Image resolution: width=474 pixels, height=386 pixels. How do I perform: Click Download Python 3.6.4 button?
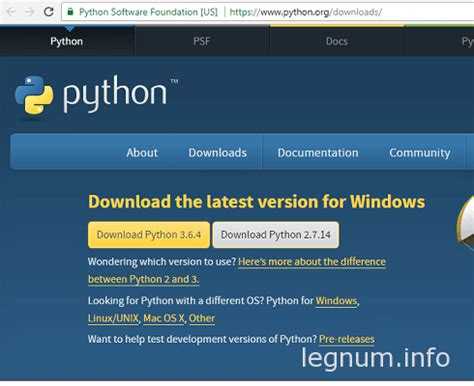(149, 235)
